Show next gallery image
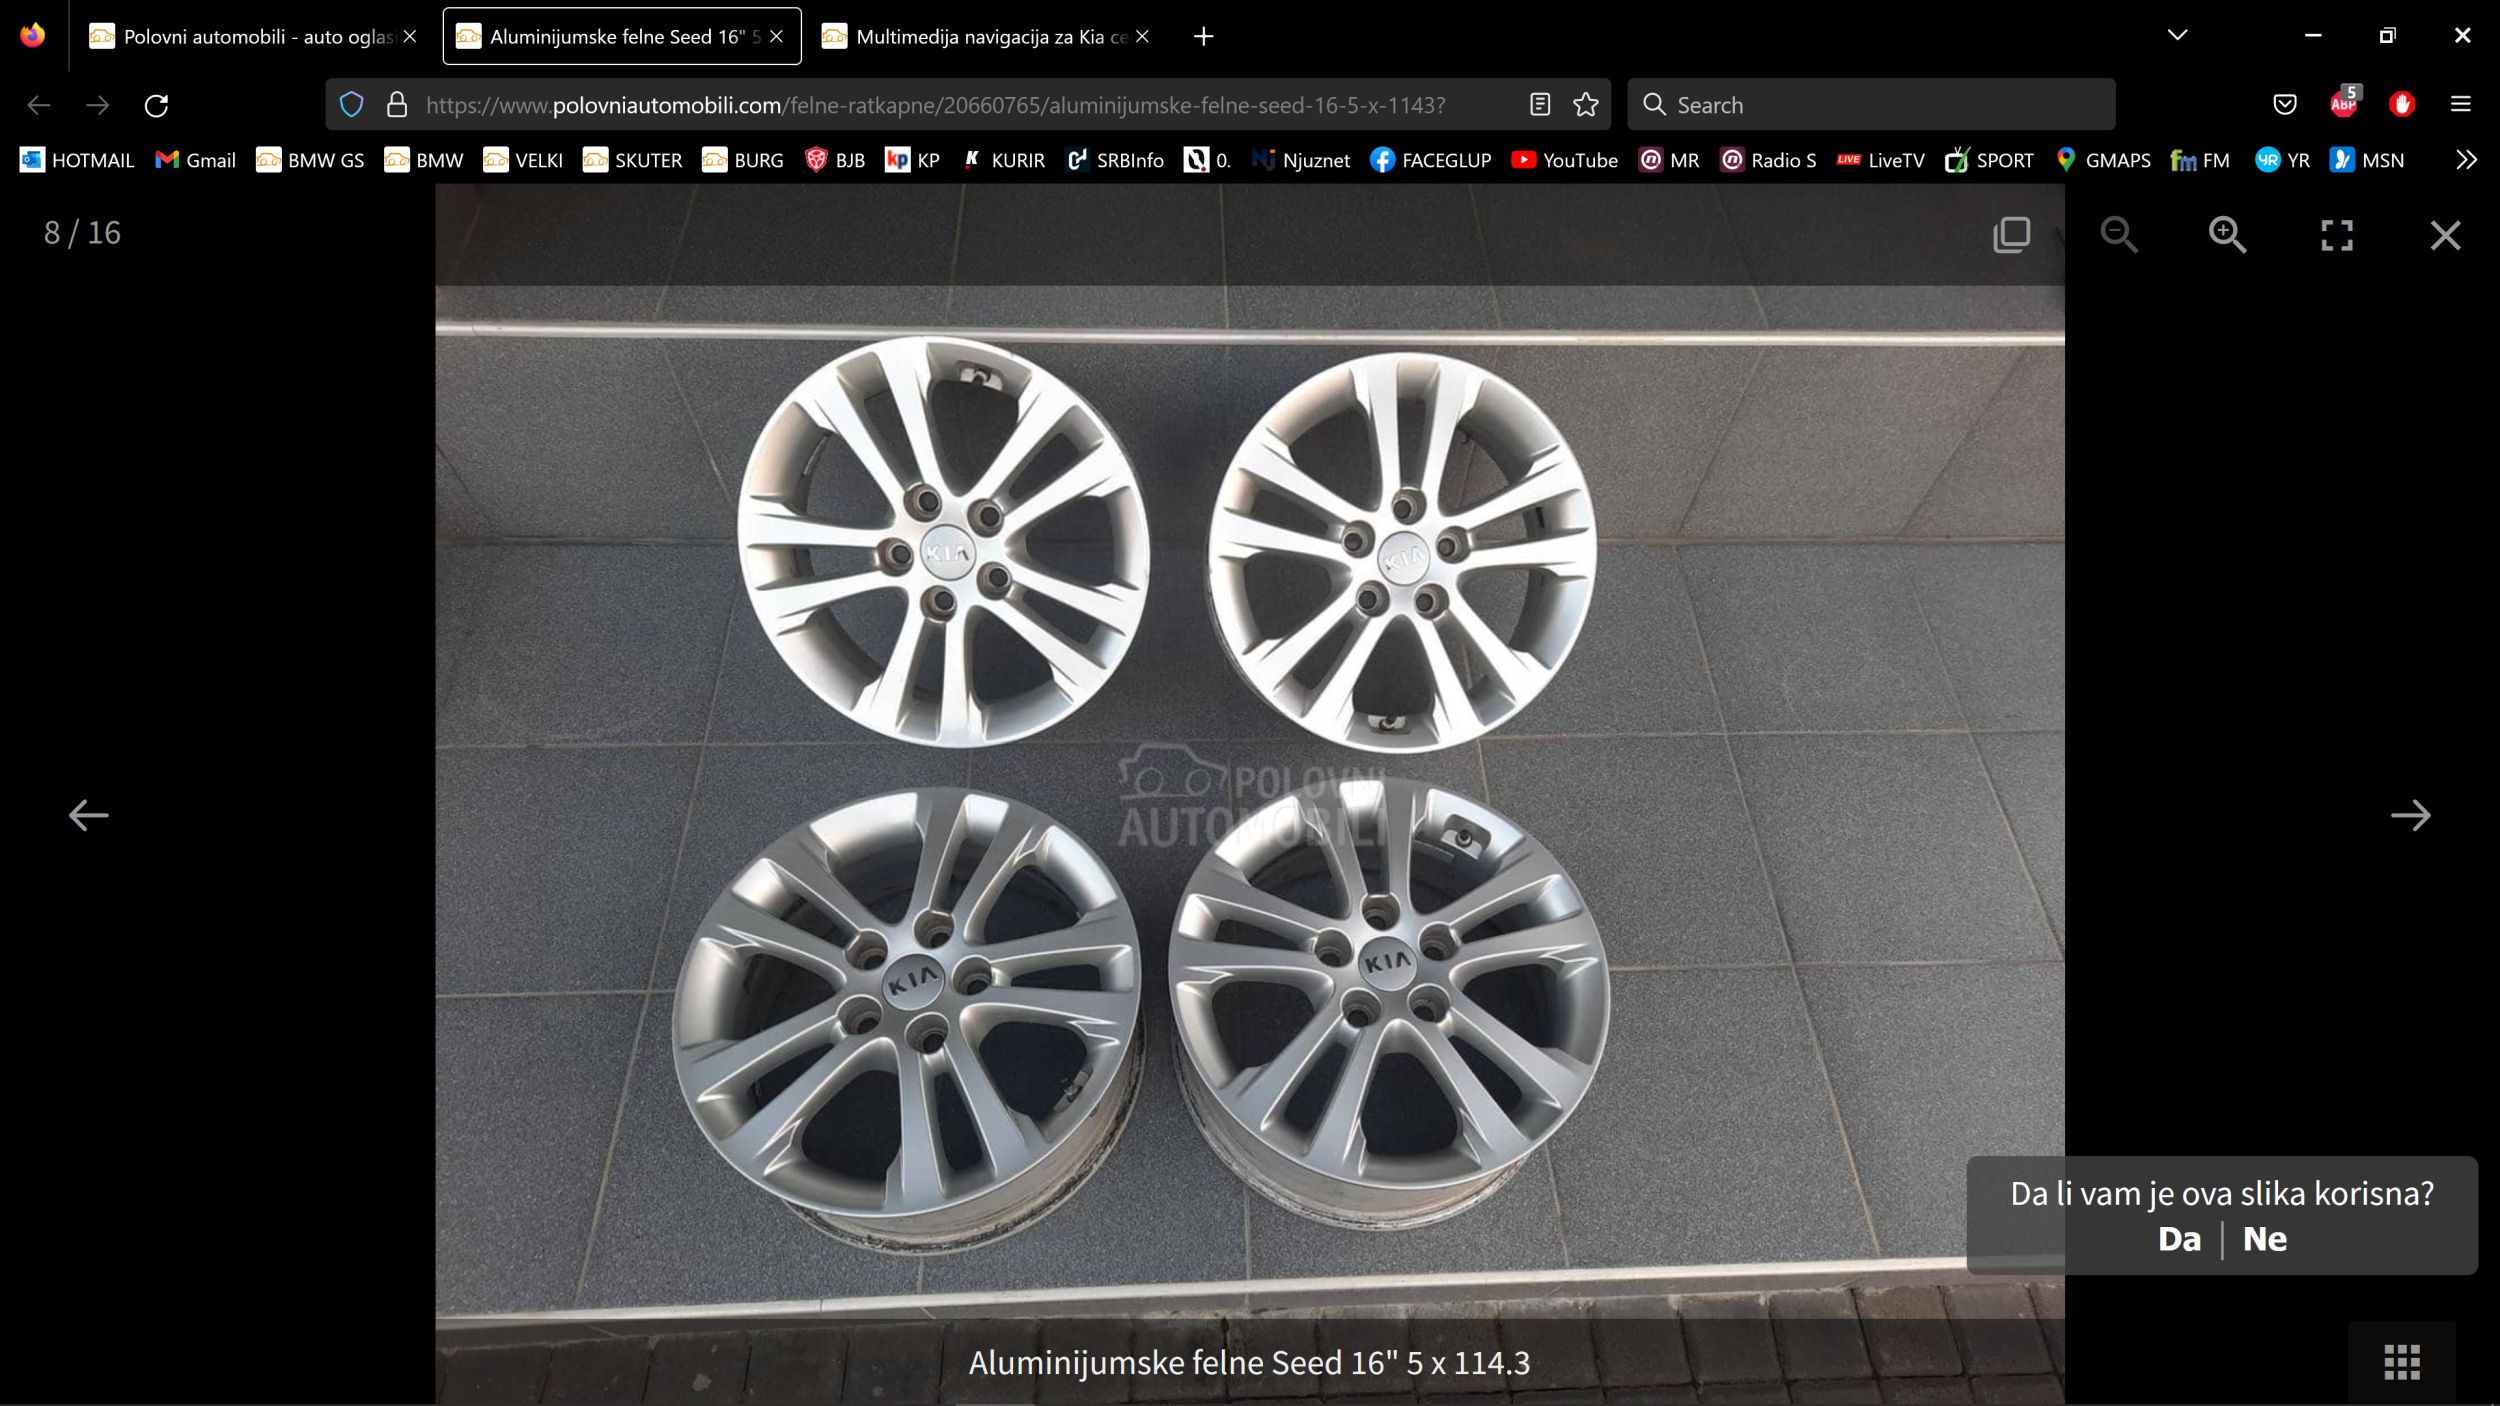 (2411, 815)
